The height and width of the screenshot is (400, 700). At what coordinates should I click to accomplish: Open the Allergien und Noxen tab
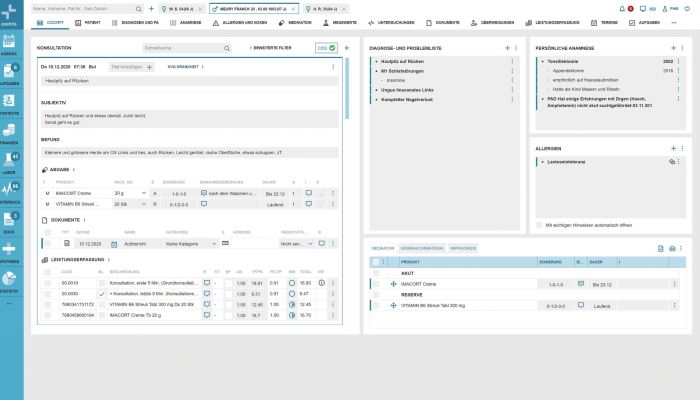pos(240,22)
